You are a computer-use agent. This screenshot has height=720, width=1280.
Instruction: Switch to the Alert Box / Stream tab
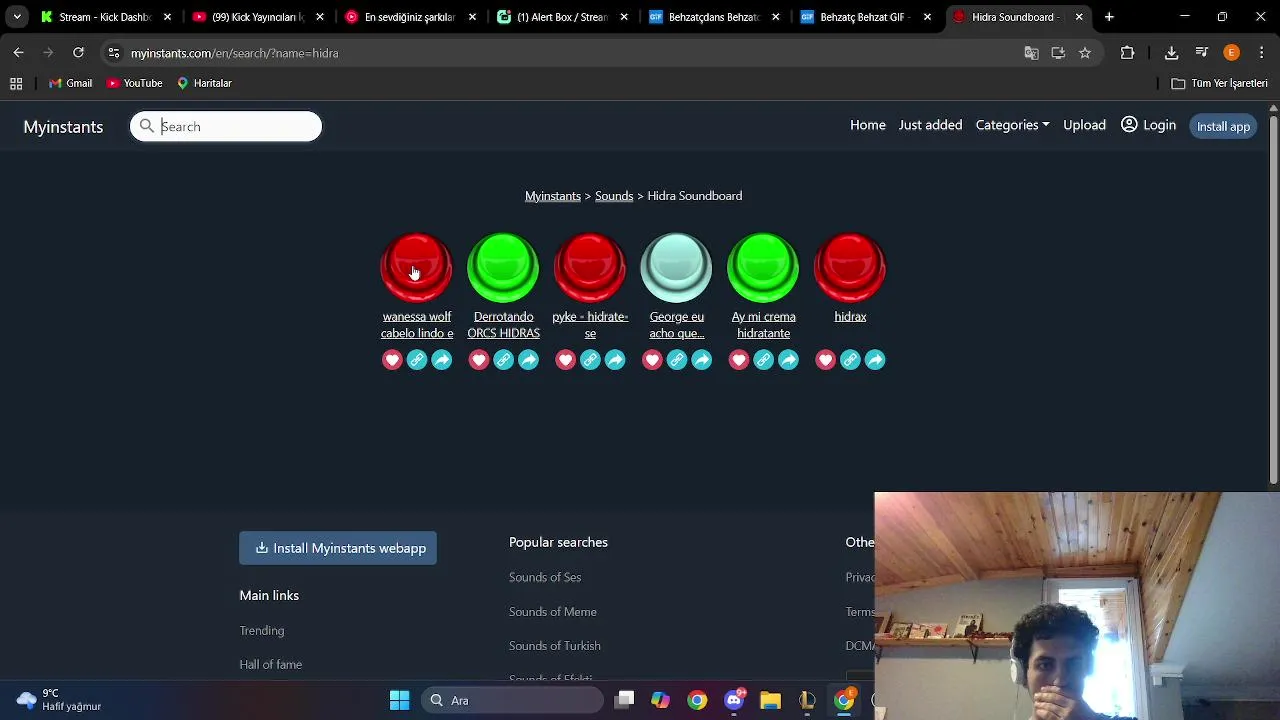pos(561,17)
